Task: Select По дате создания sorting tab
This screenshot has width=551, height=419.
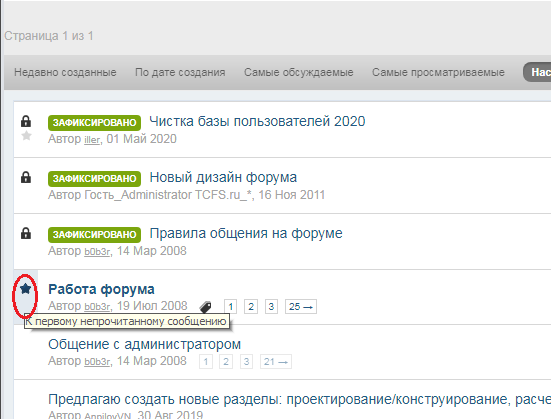Action: click(180, 72)
